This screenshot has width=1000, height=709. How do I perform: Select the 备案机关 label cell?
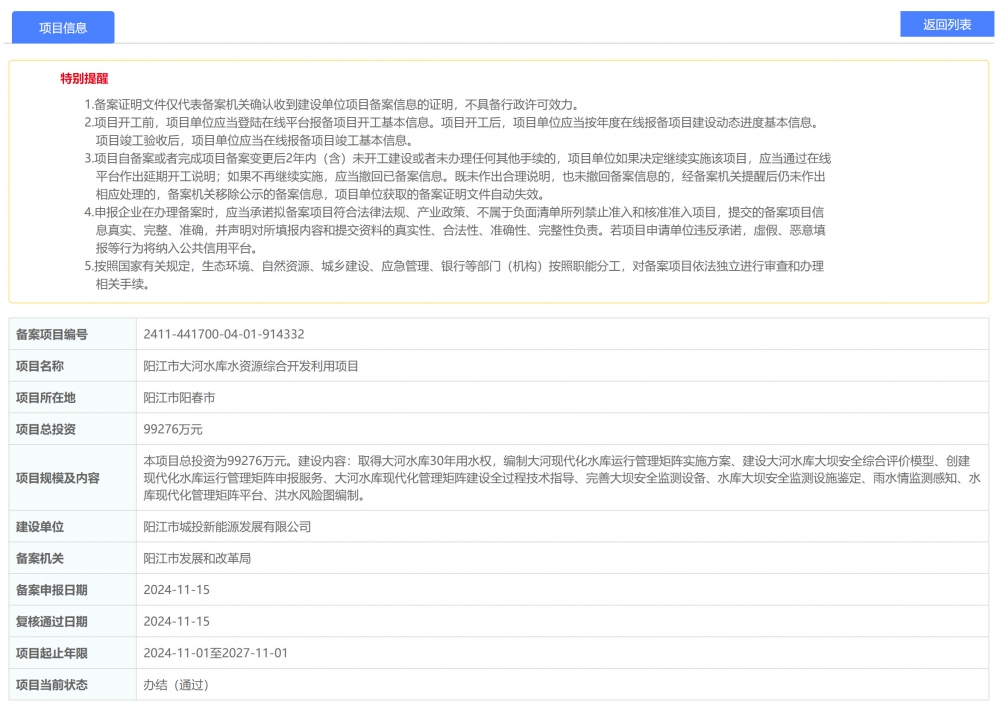tap(73, 559)
